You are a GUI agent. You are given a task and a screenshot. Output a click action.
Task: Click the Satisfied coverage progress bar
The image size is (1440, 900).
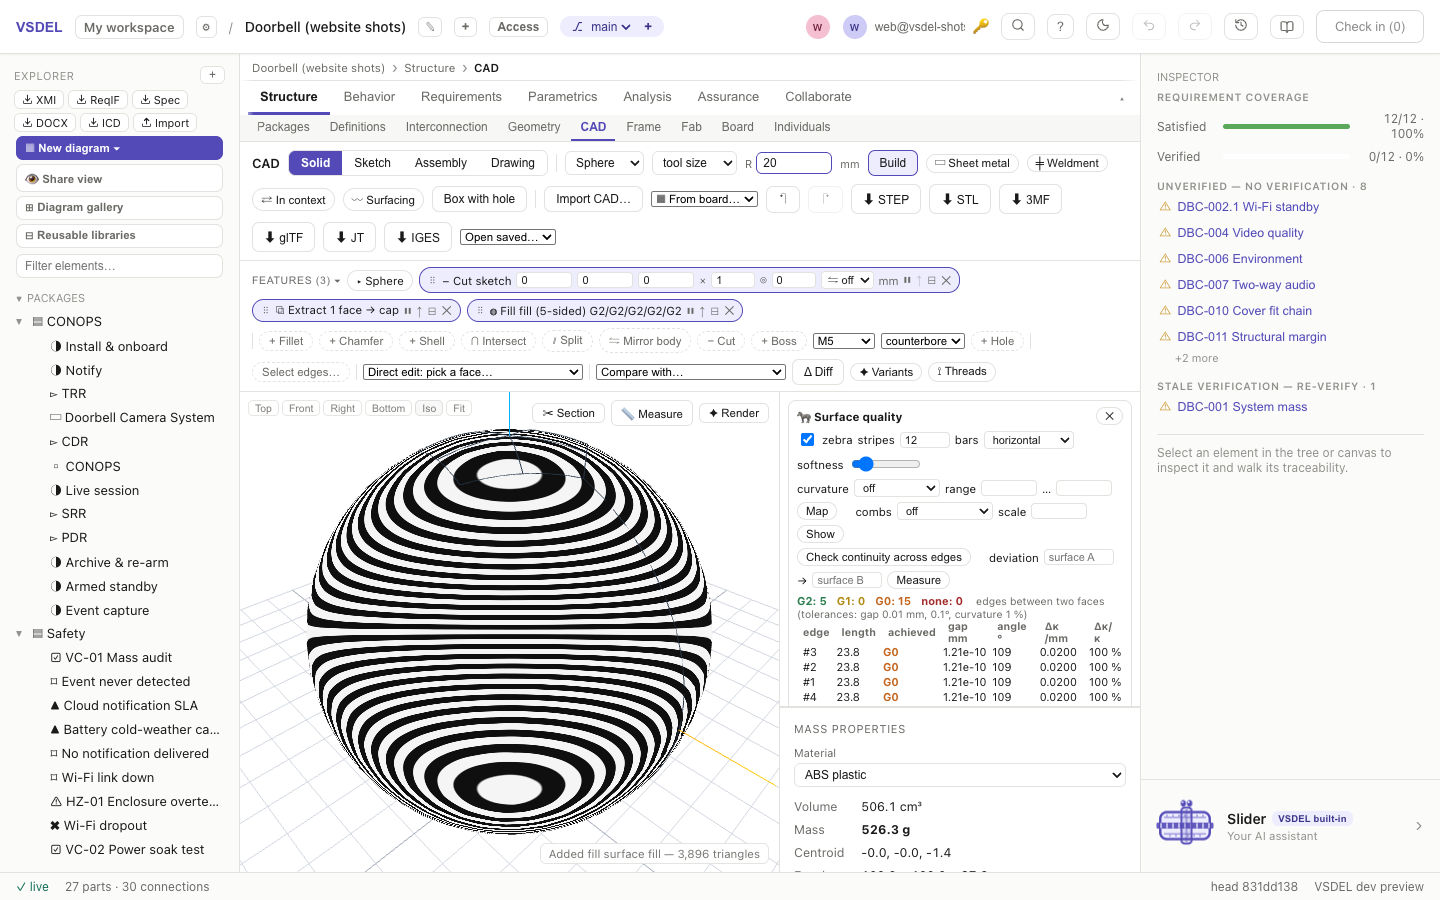(x=1286, y=127)
